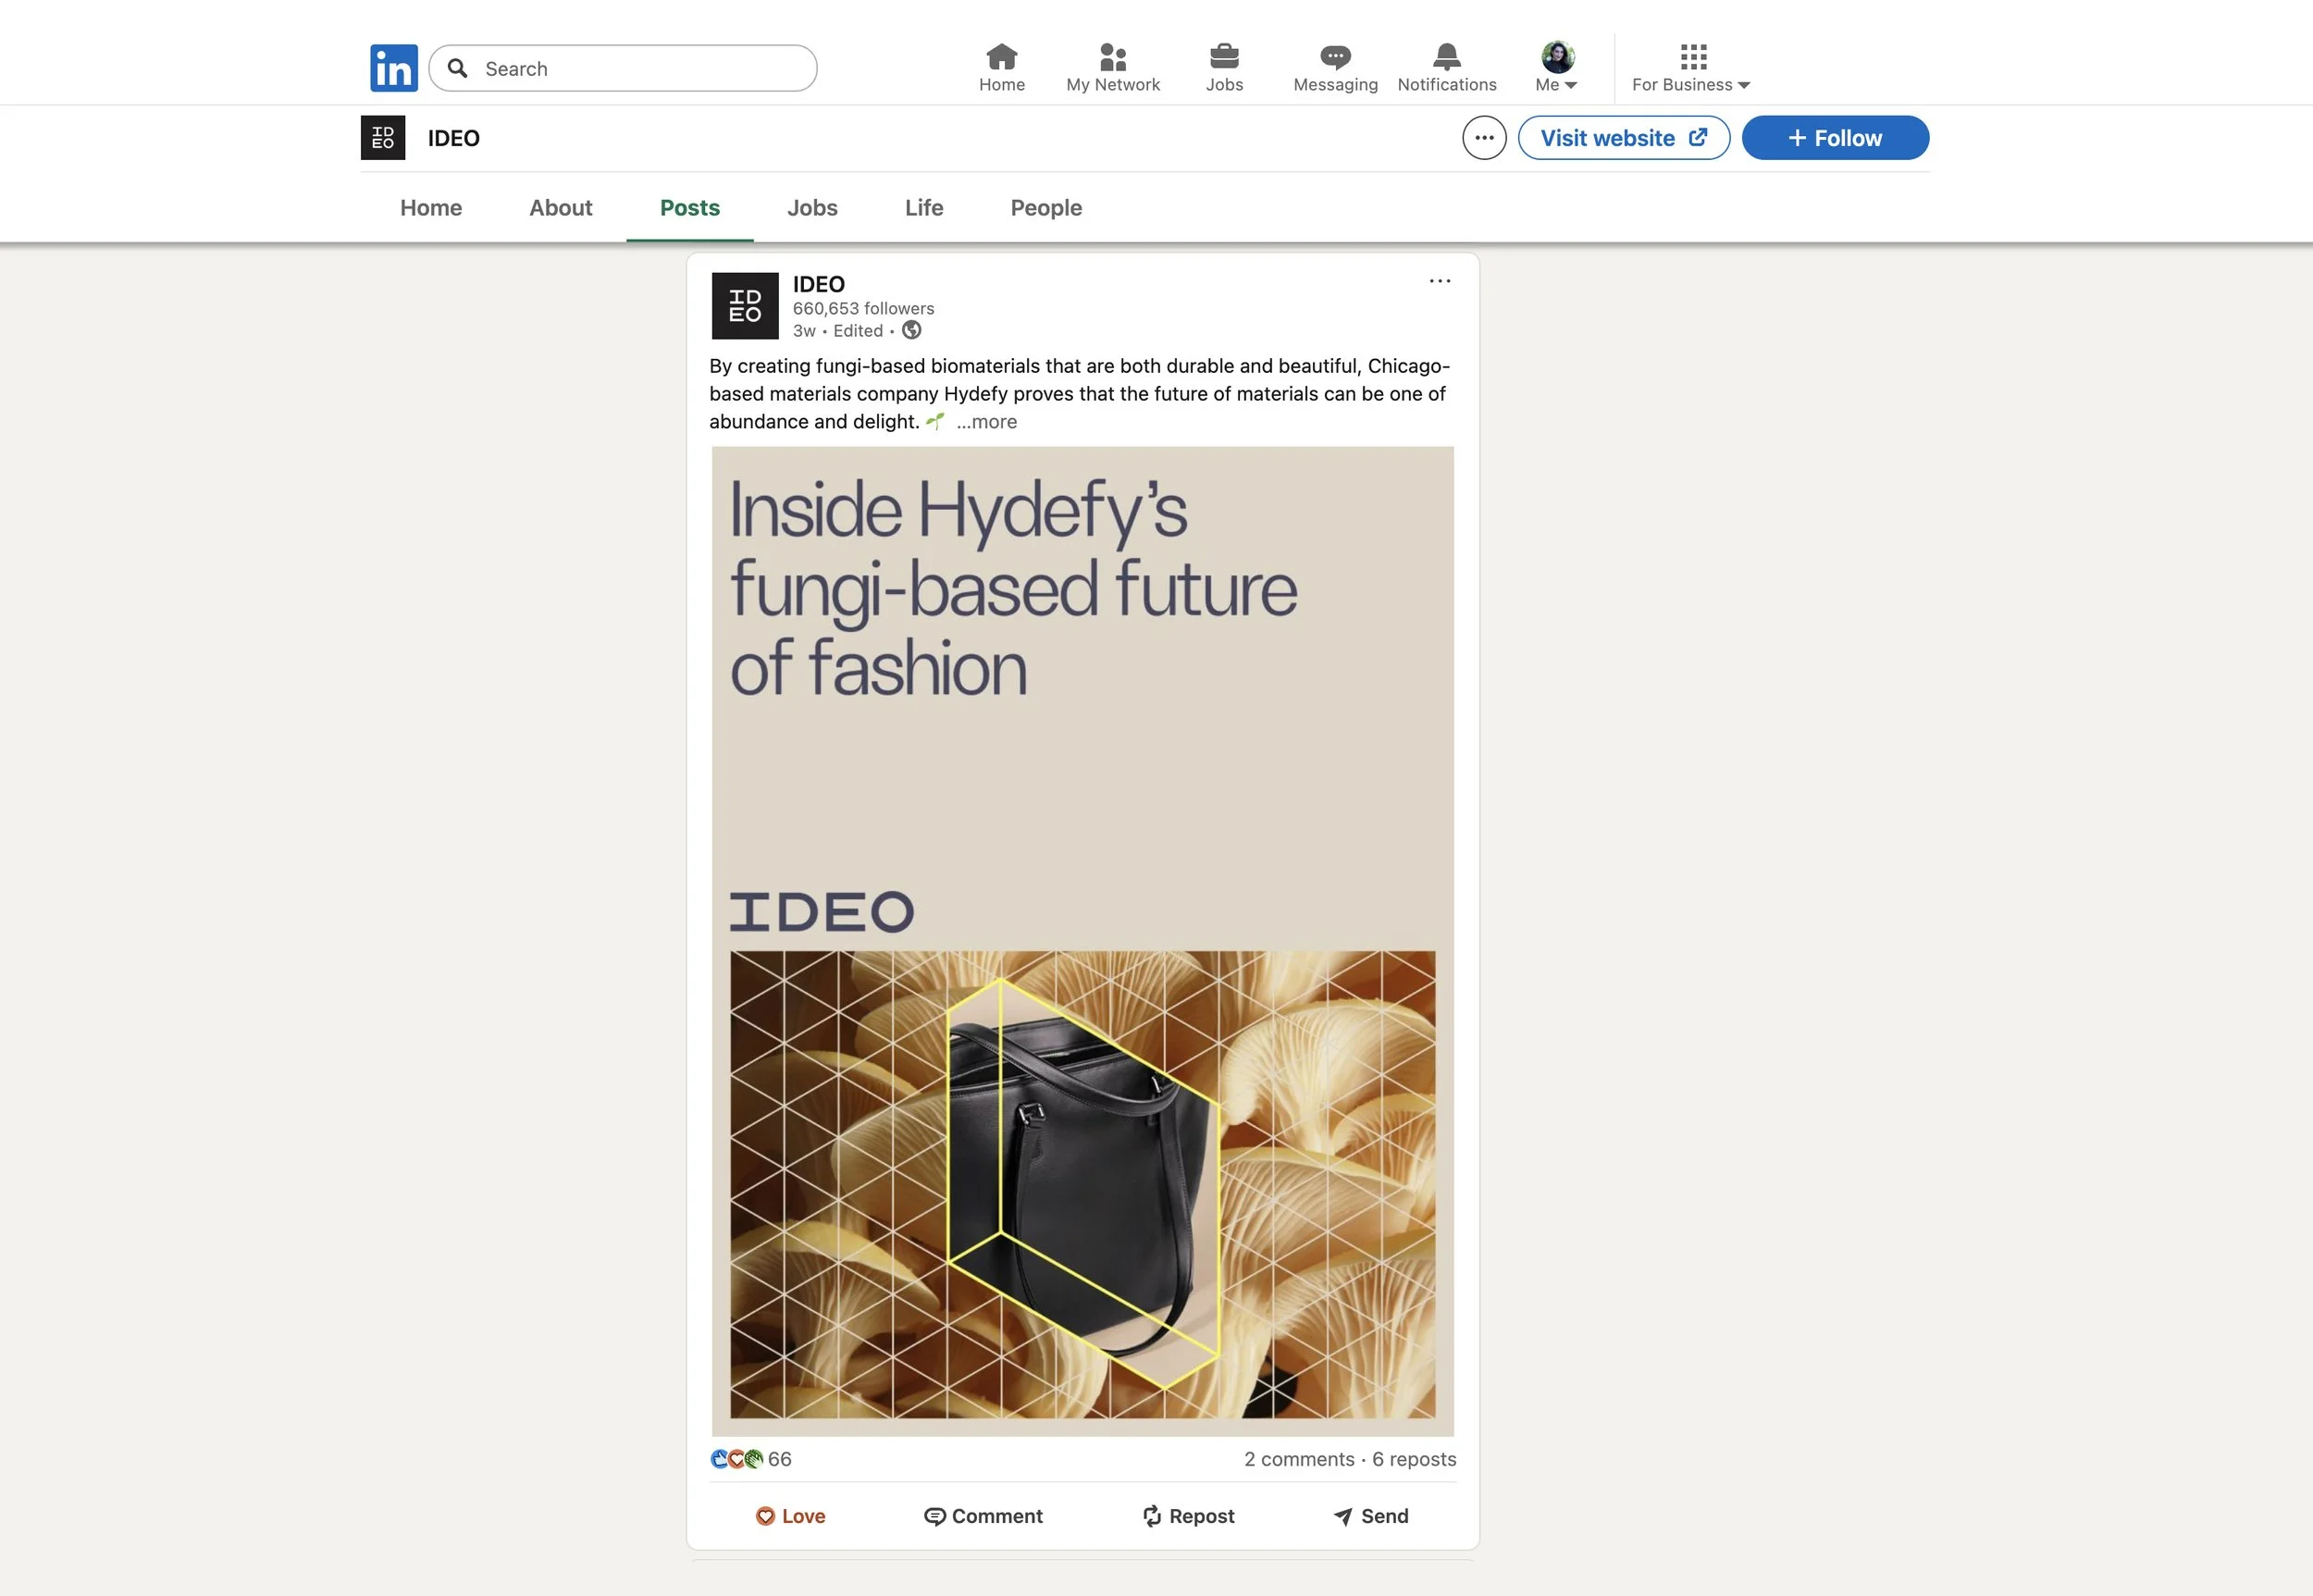Open IDEO name link in post header

[819, 284]
